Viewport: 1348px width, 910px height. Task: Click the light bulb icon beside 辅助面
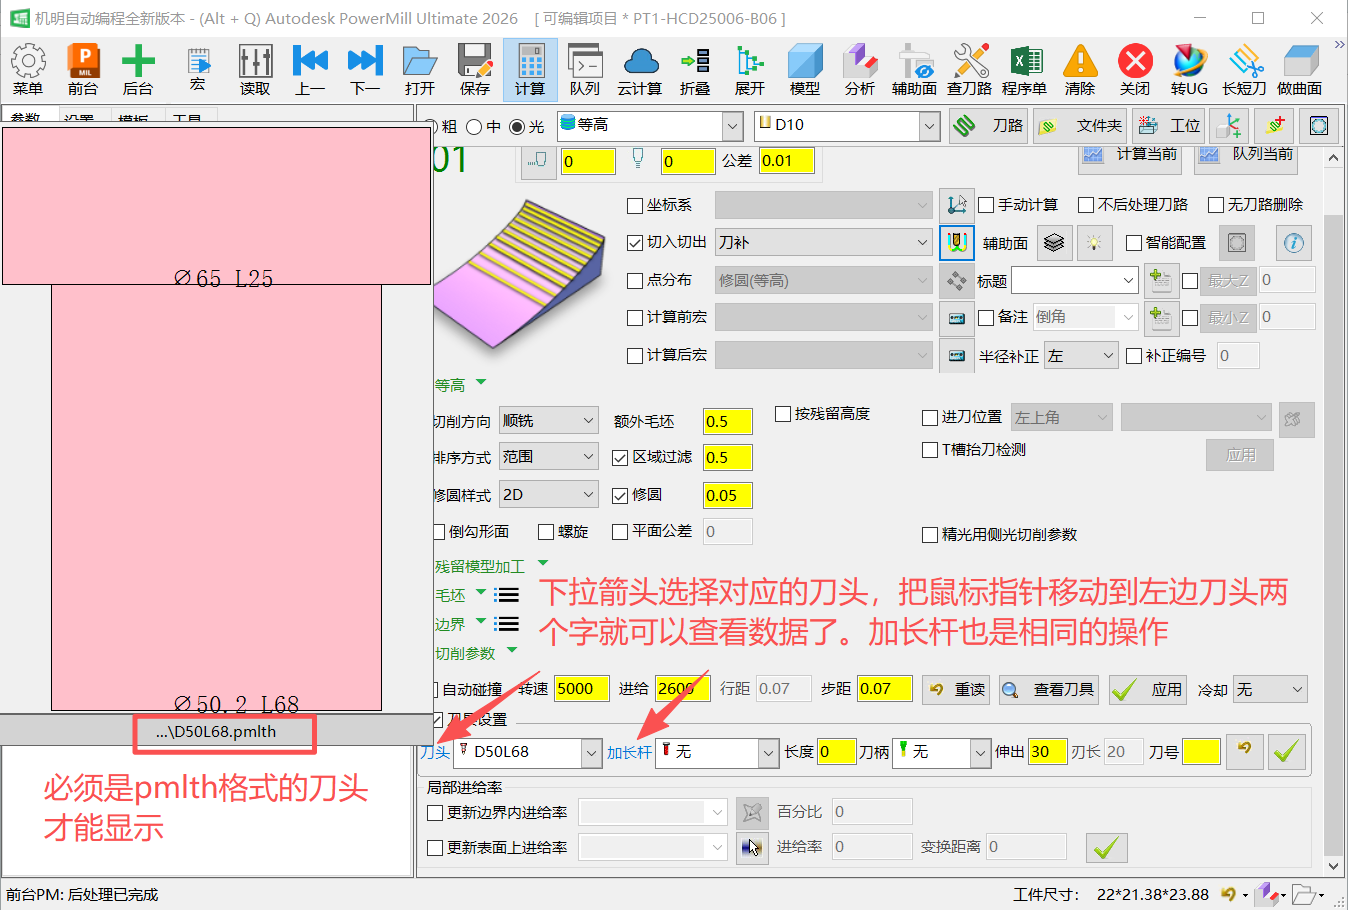click(x=1095, y=243)
